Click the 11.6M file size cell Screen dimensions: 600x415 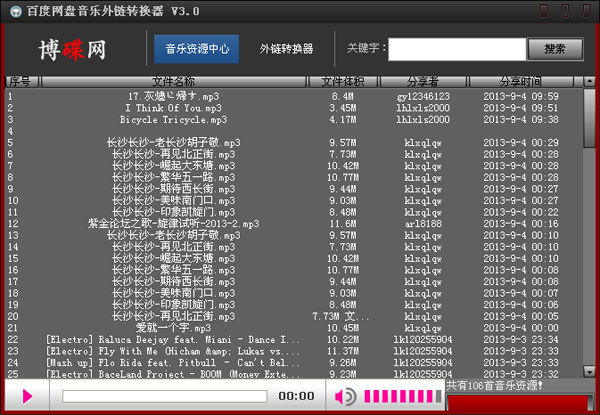click(x=343, y=223)
